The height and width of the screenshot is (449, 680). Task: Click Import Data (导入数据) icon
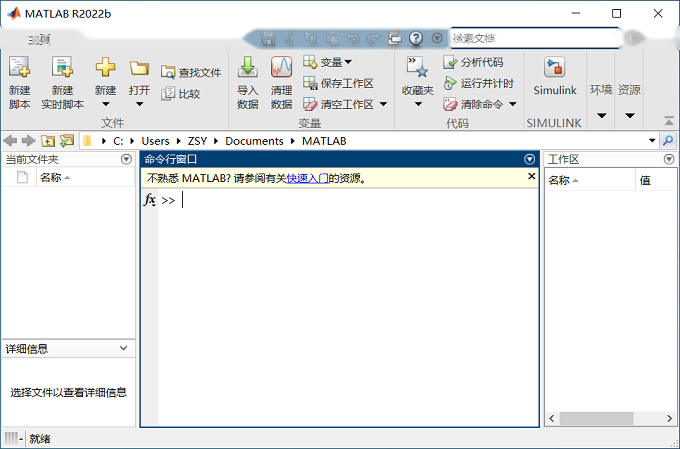248,67
